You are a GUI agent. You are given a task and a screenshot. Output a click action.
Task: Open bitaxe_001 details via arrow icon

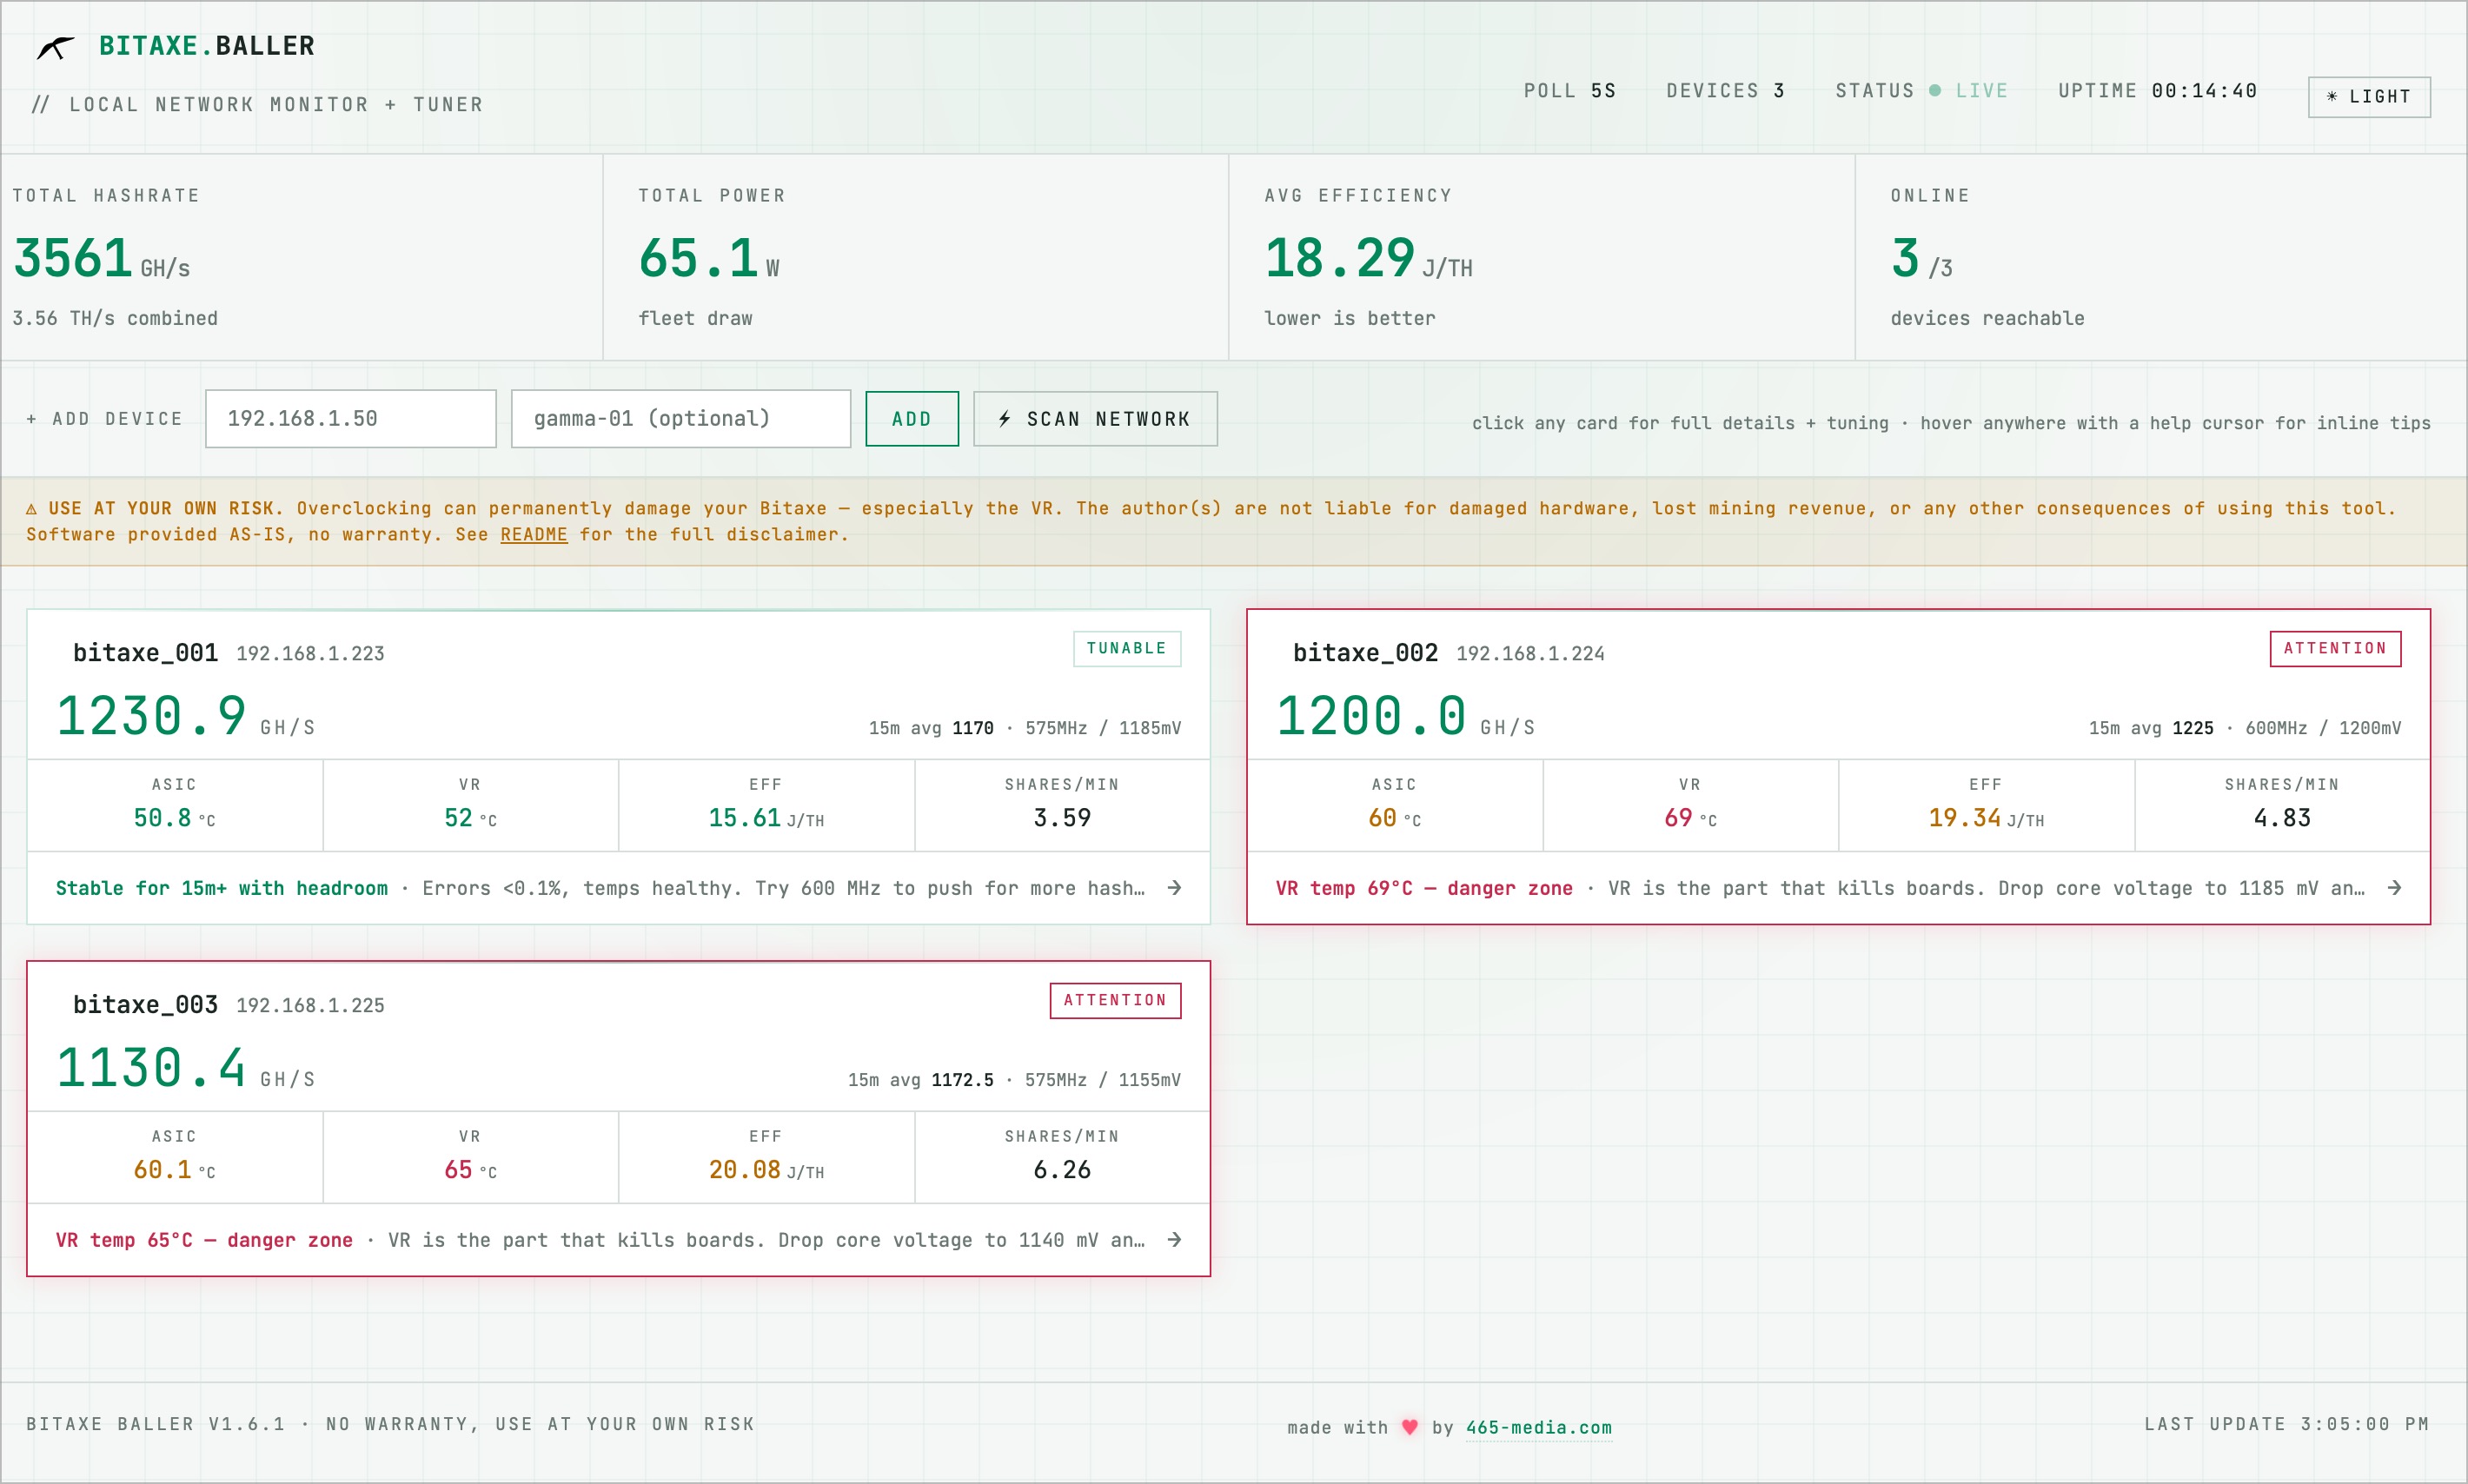tap(1175, 888)
